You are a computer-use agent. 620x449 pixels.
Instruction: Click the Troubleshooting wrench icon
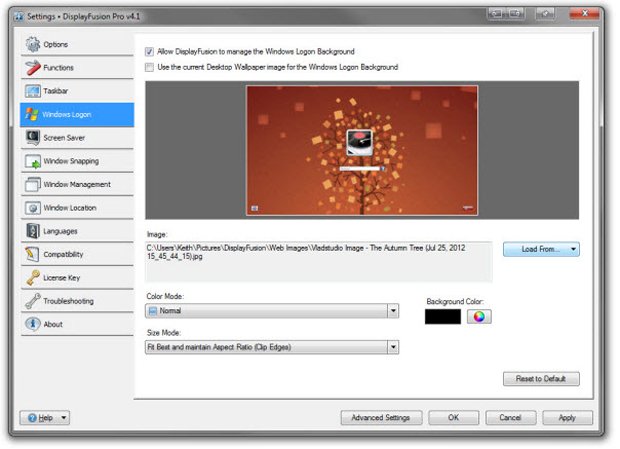[33, 301]
